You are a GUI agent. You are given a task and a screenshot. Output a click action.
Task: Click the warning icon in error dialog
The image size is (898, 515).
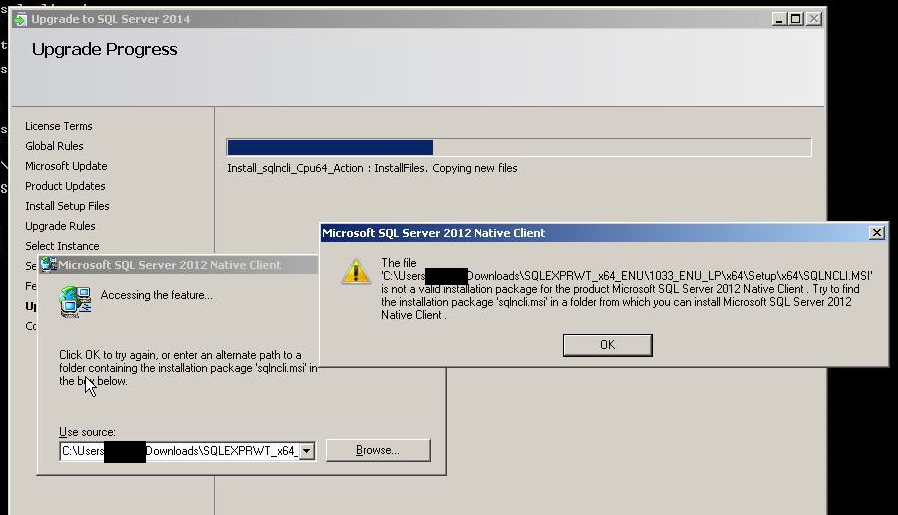[x=356, y=271]
